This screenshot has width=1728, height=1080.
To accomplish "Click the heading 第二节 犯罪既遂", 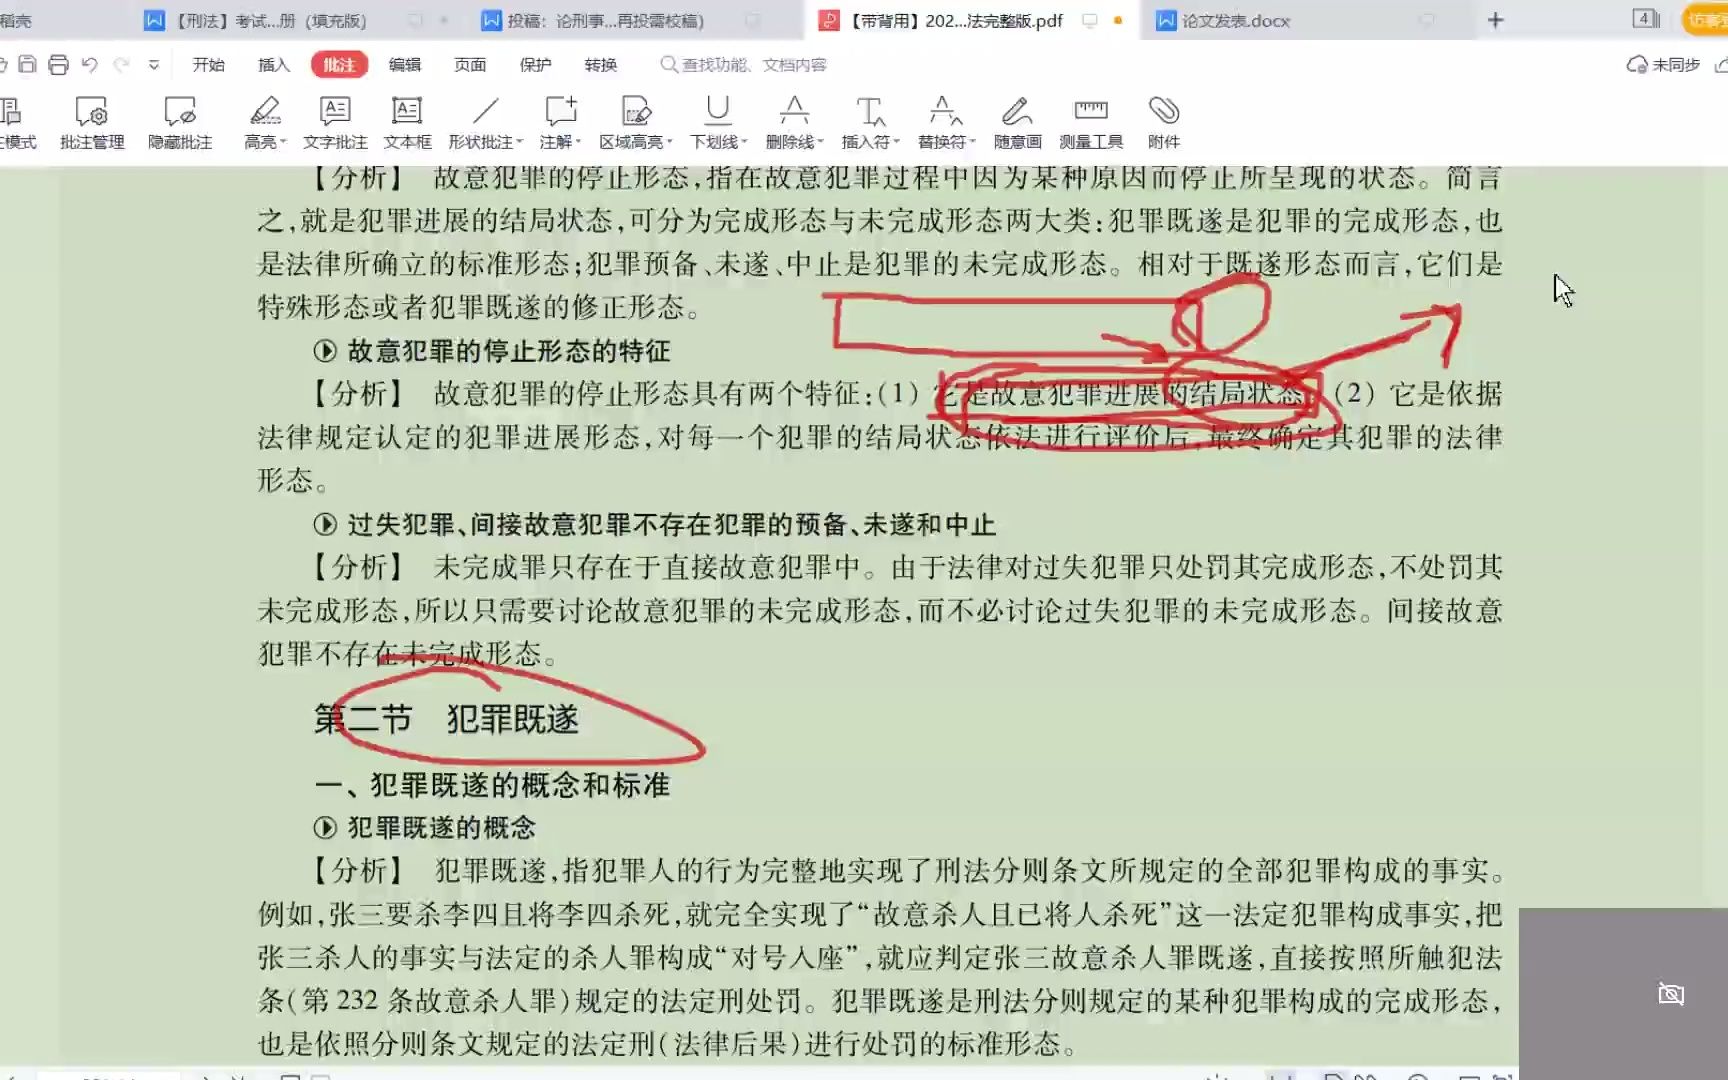I will point(446,719).
